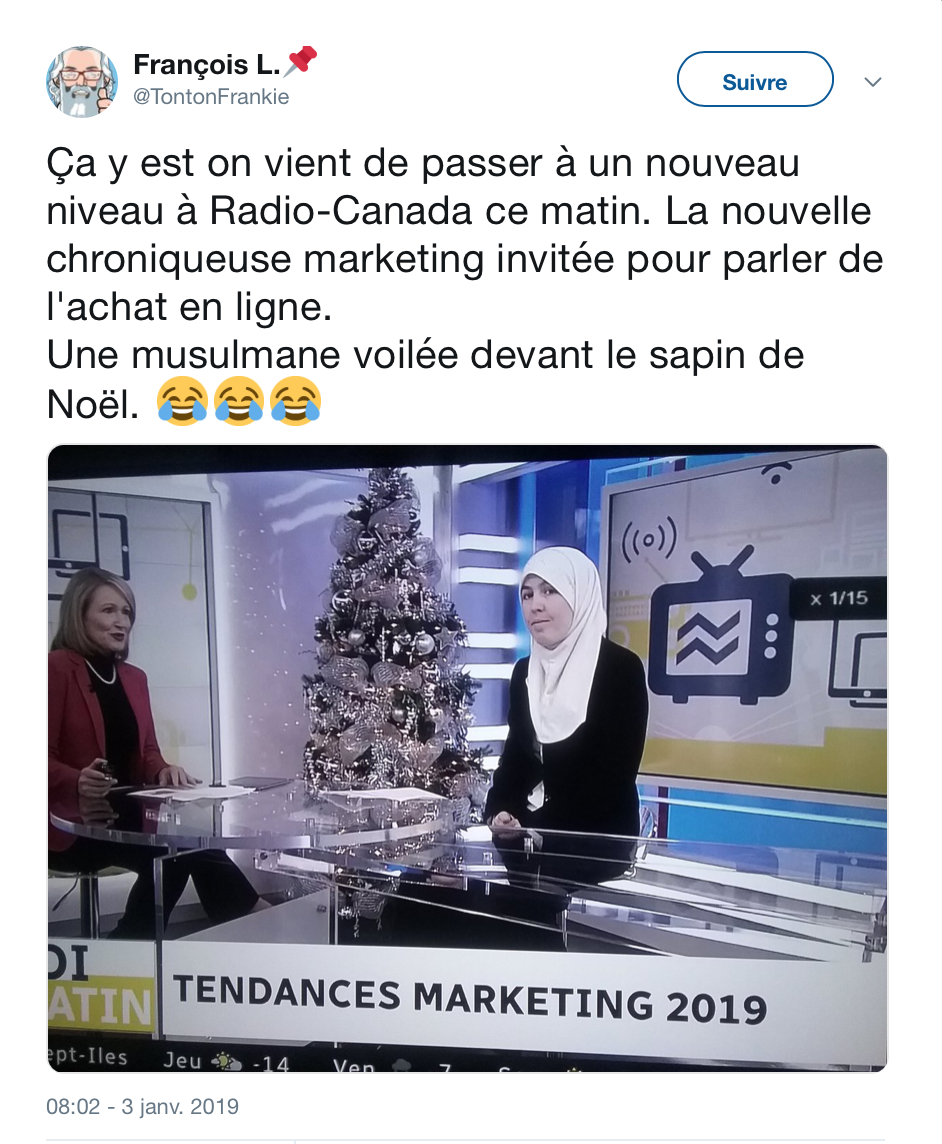Click the last laughing-crying emoji
Viewport: 942px width, 1144px height.
pyautogui.click(x=296, y=401)
